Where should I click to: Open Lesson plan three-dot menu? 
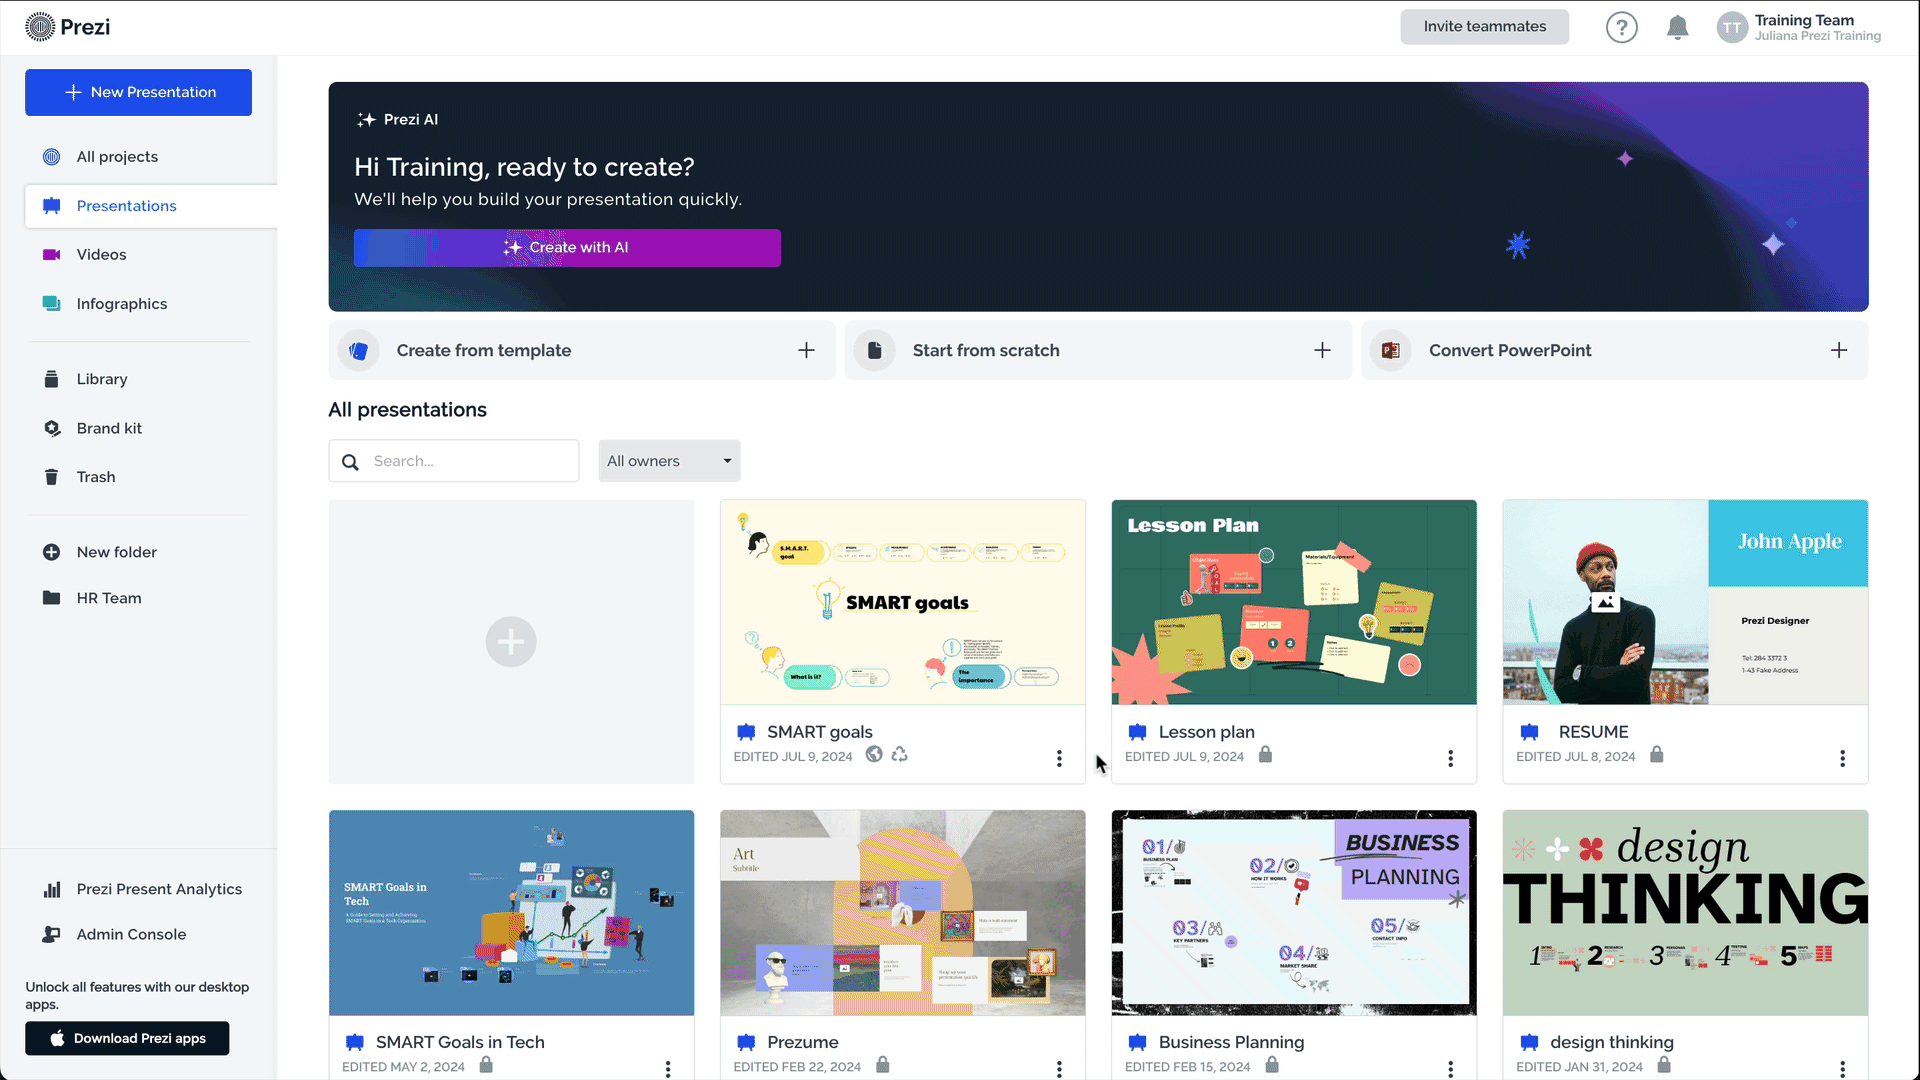[1450, 758]
